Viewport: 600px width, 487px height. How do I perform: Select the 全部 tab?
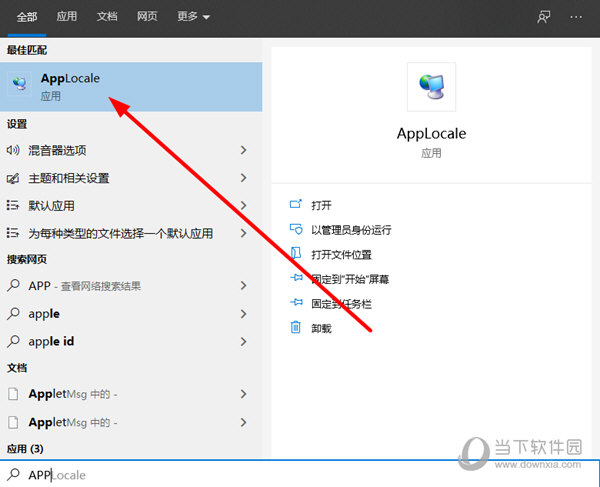tap(27, 17)
